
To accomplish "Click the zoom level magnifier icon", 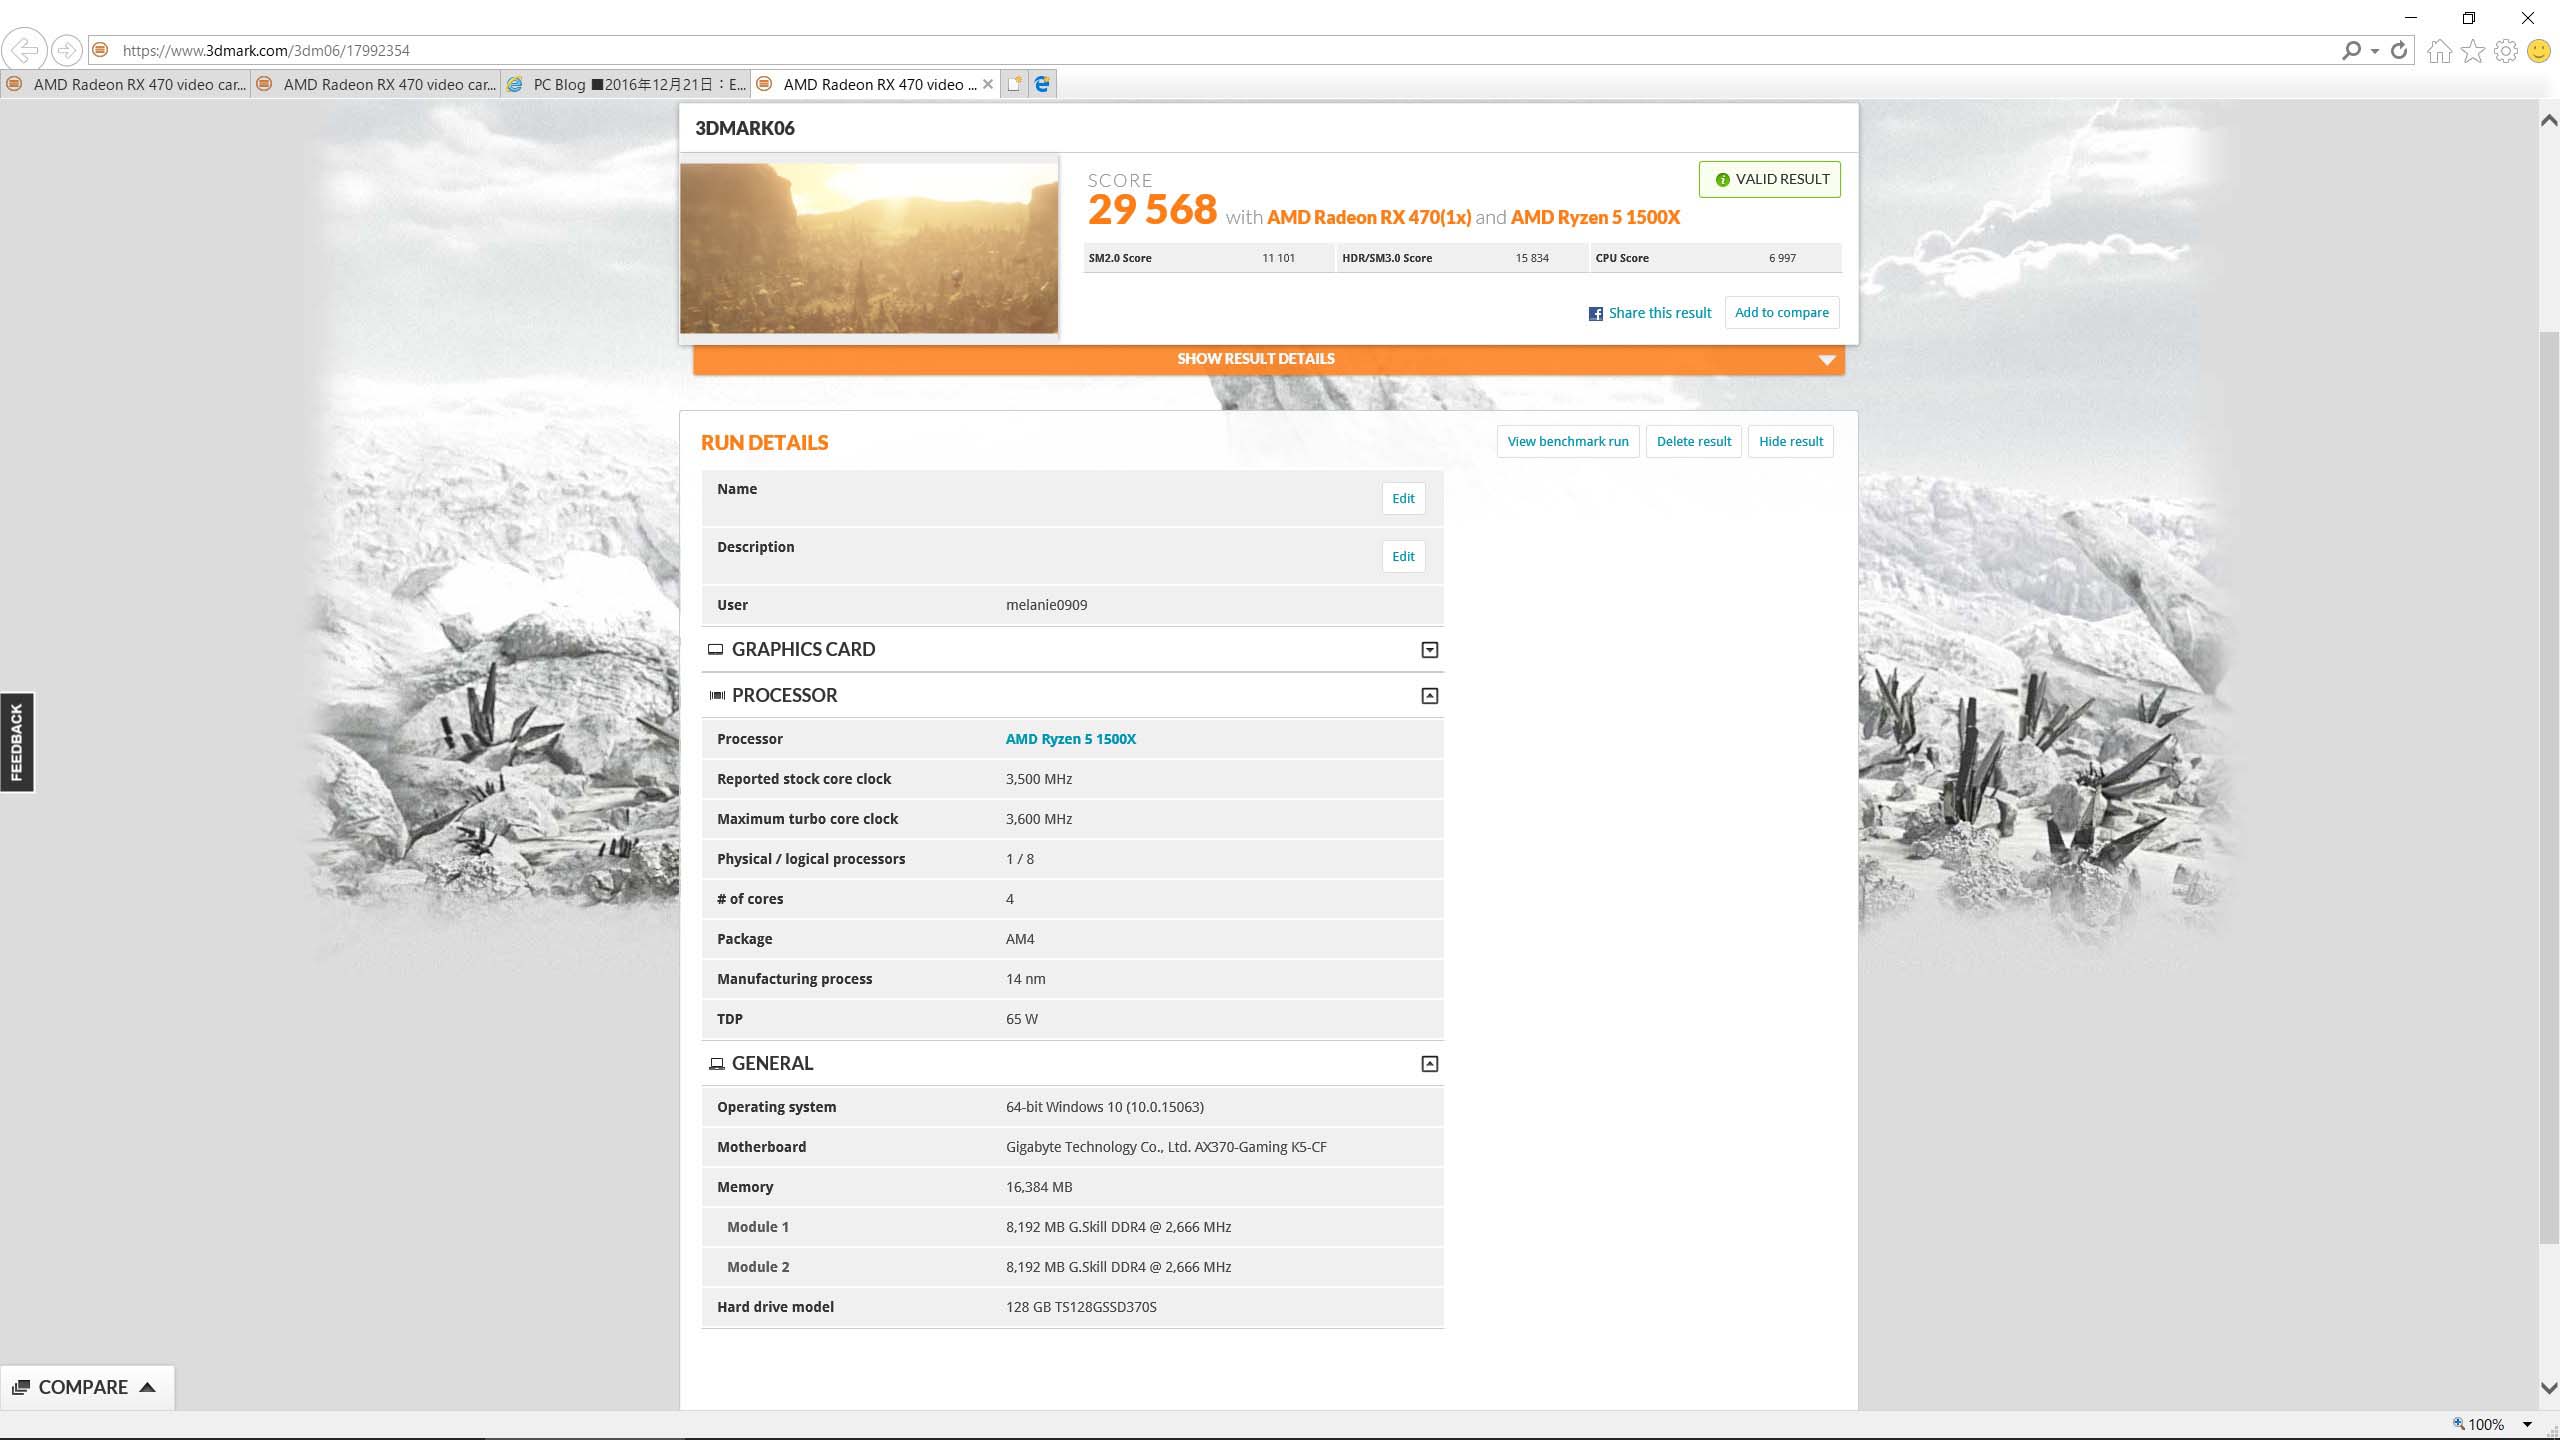I will tap(2459, 1424).
